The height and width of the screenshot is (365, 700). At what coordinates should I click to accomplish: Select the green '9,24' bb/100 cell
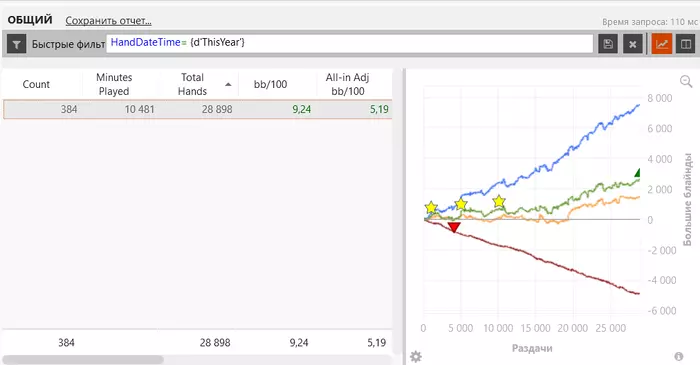(x=301, y=109)
